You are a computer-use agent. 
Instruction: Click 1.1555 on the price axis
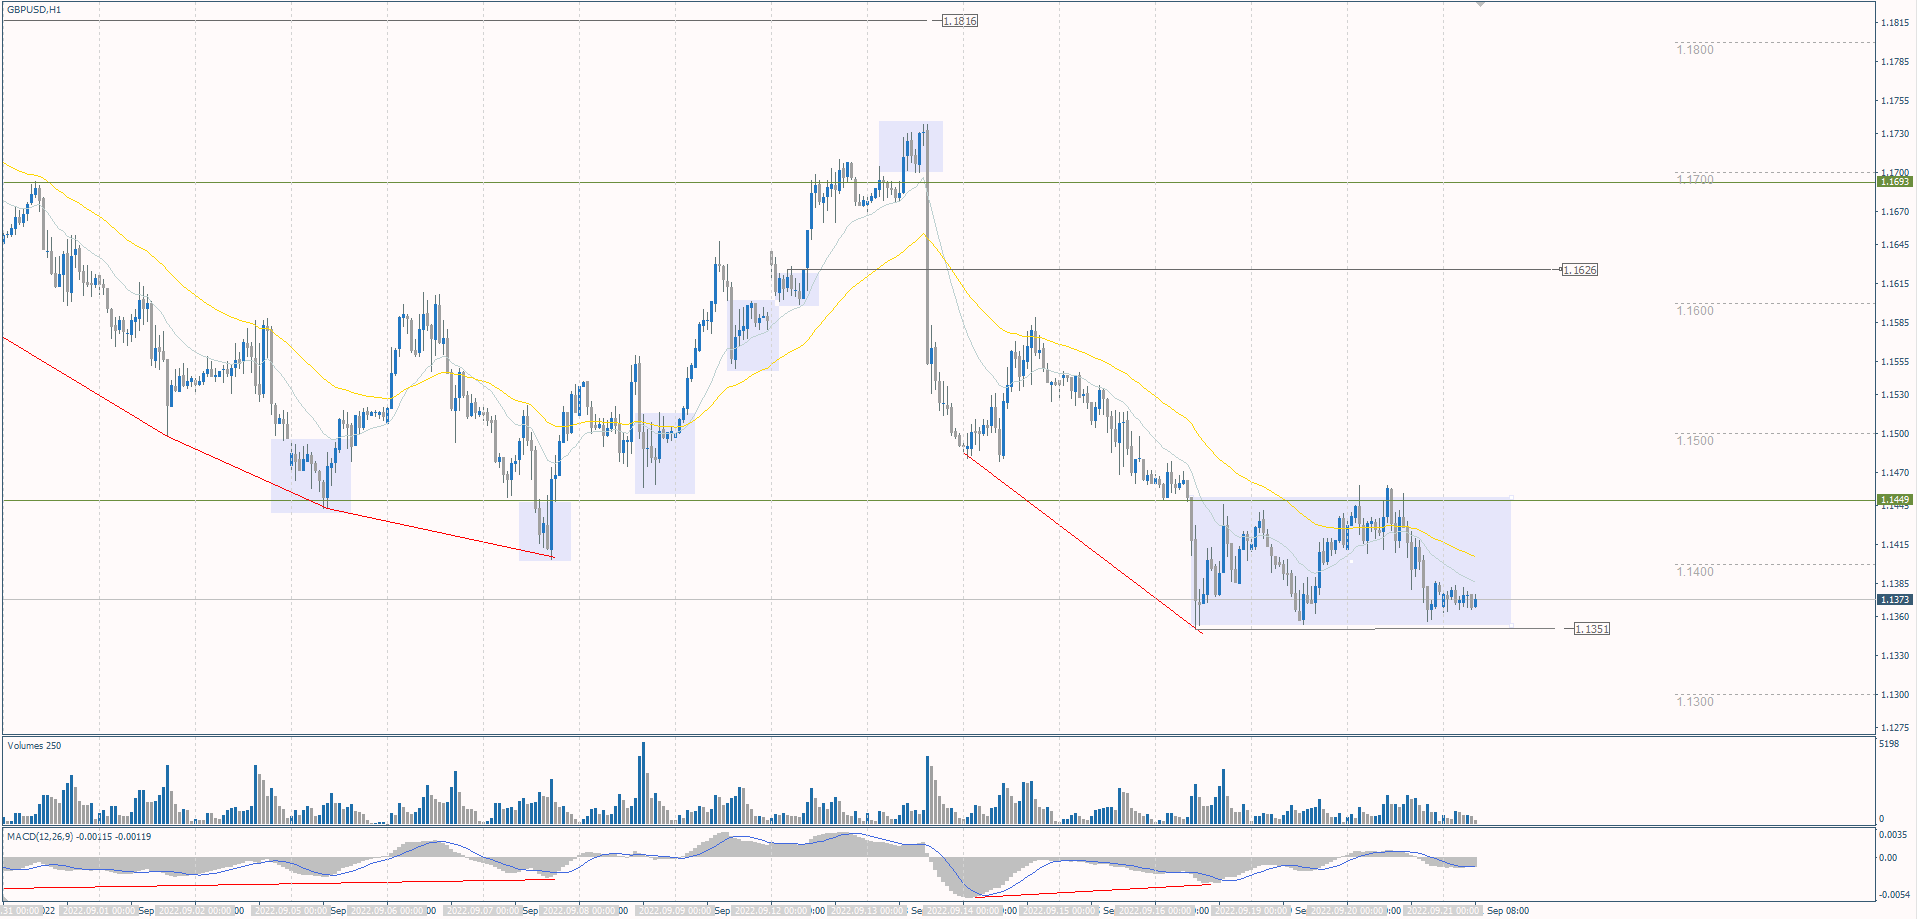1895,362
